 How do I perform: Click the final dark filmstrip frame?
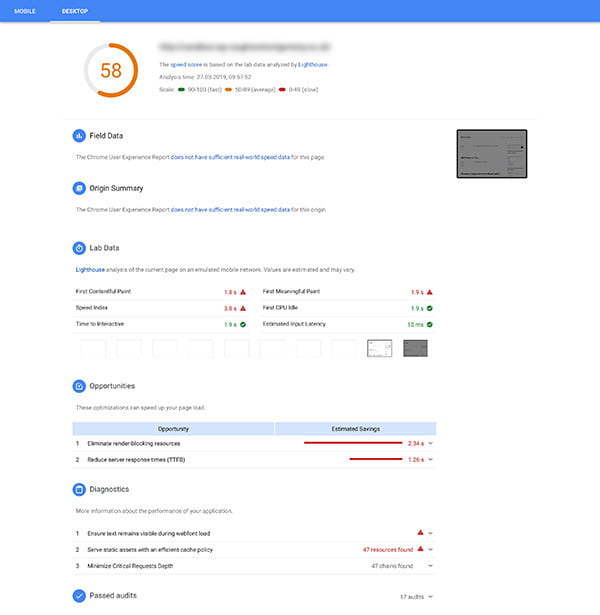click(x=415, y=348)
